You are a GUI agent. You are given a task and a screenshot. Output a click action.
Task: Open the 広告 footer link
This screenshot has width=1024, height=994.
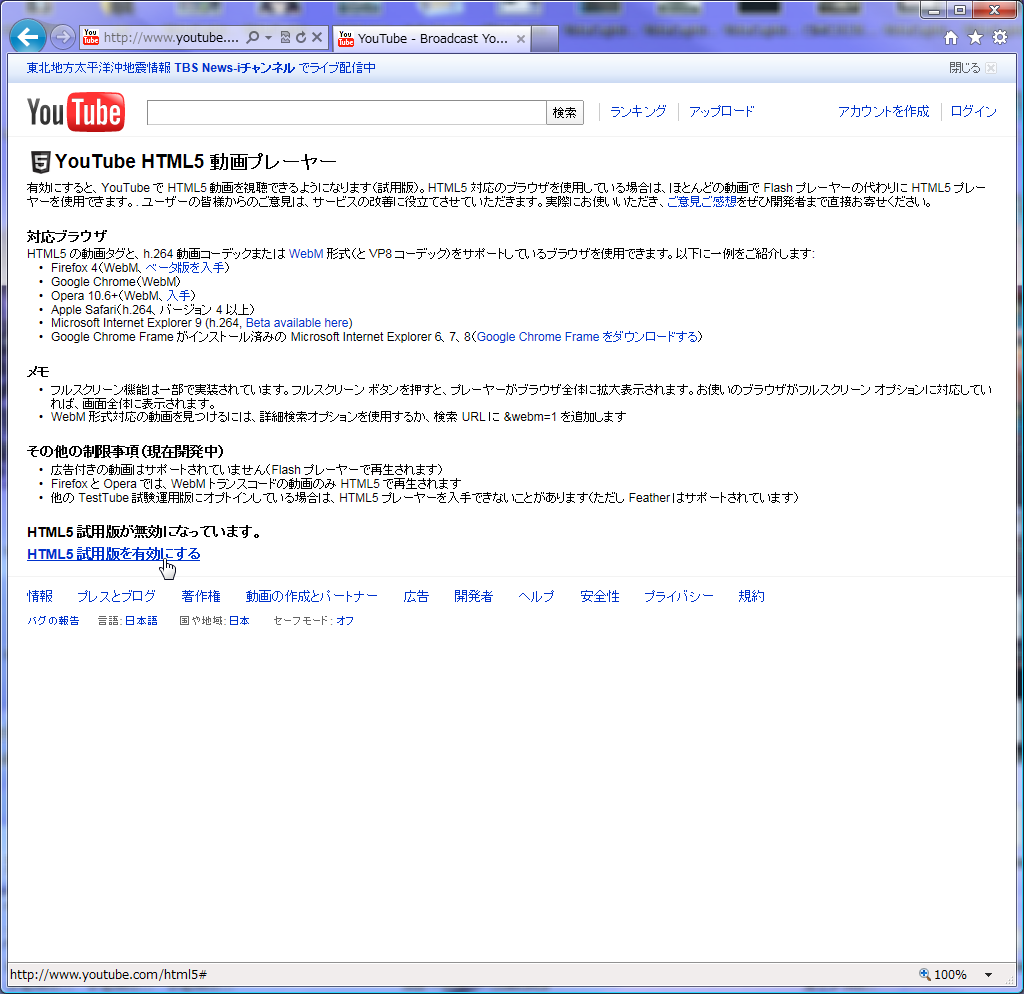click(x=416, y=596)
